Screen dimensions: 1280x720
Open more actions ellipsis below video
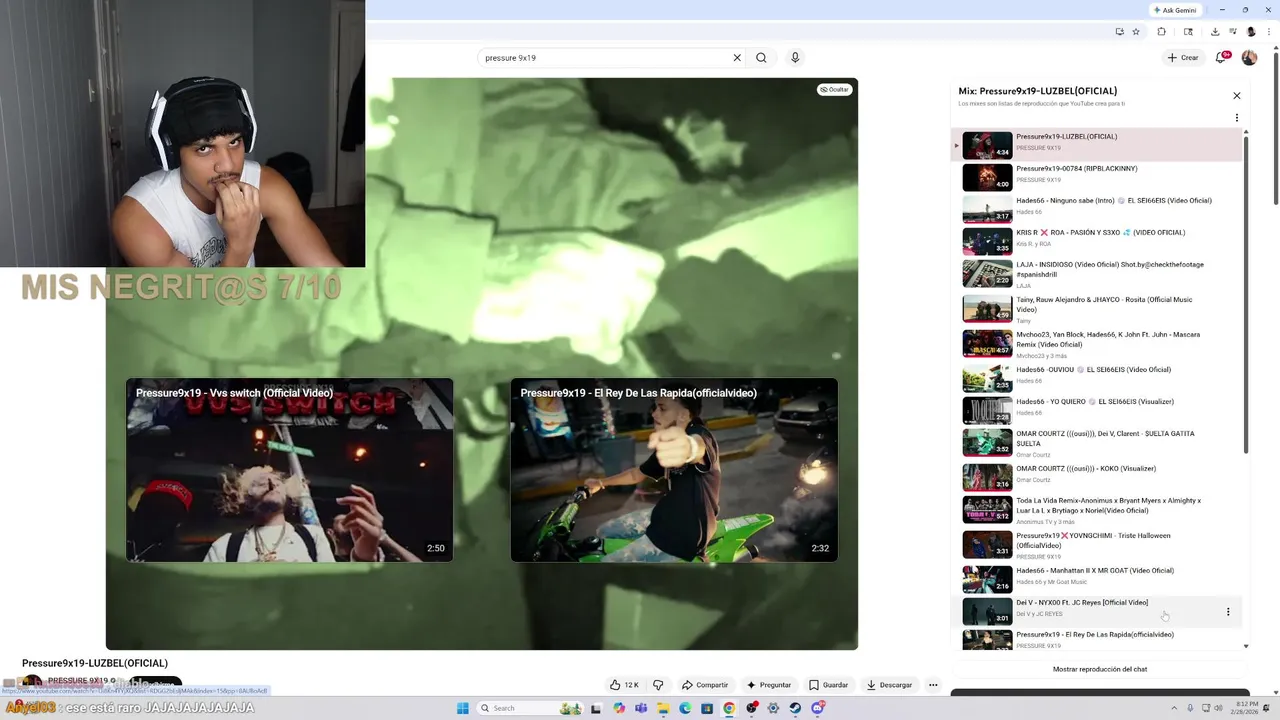click(933, 685)
